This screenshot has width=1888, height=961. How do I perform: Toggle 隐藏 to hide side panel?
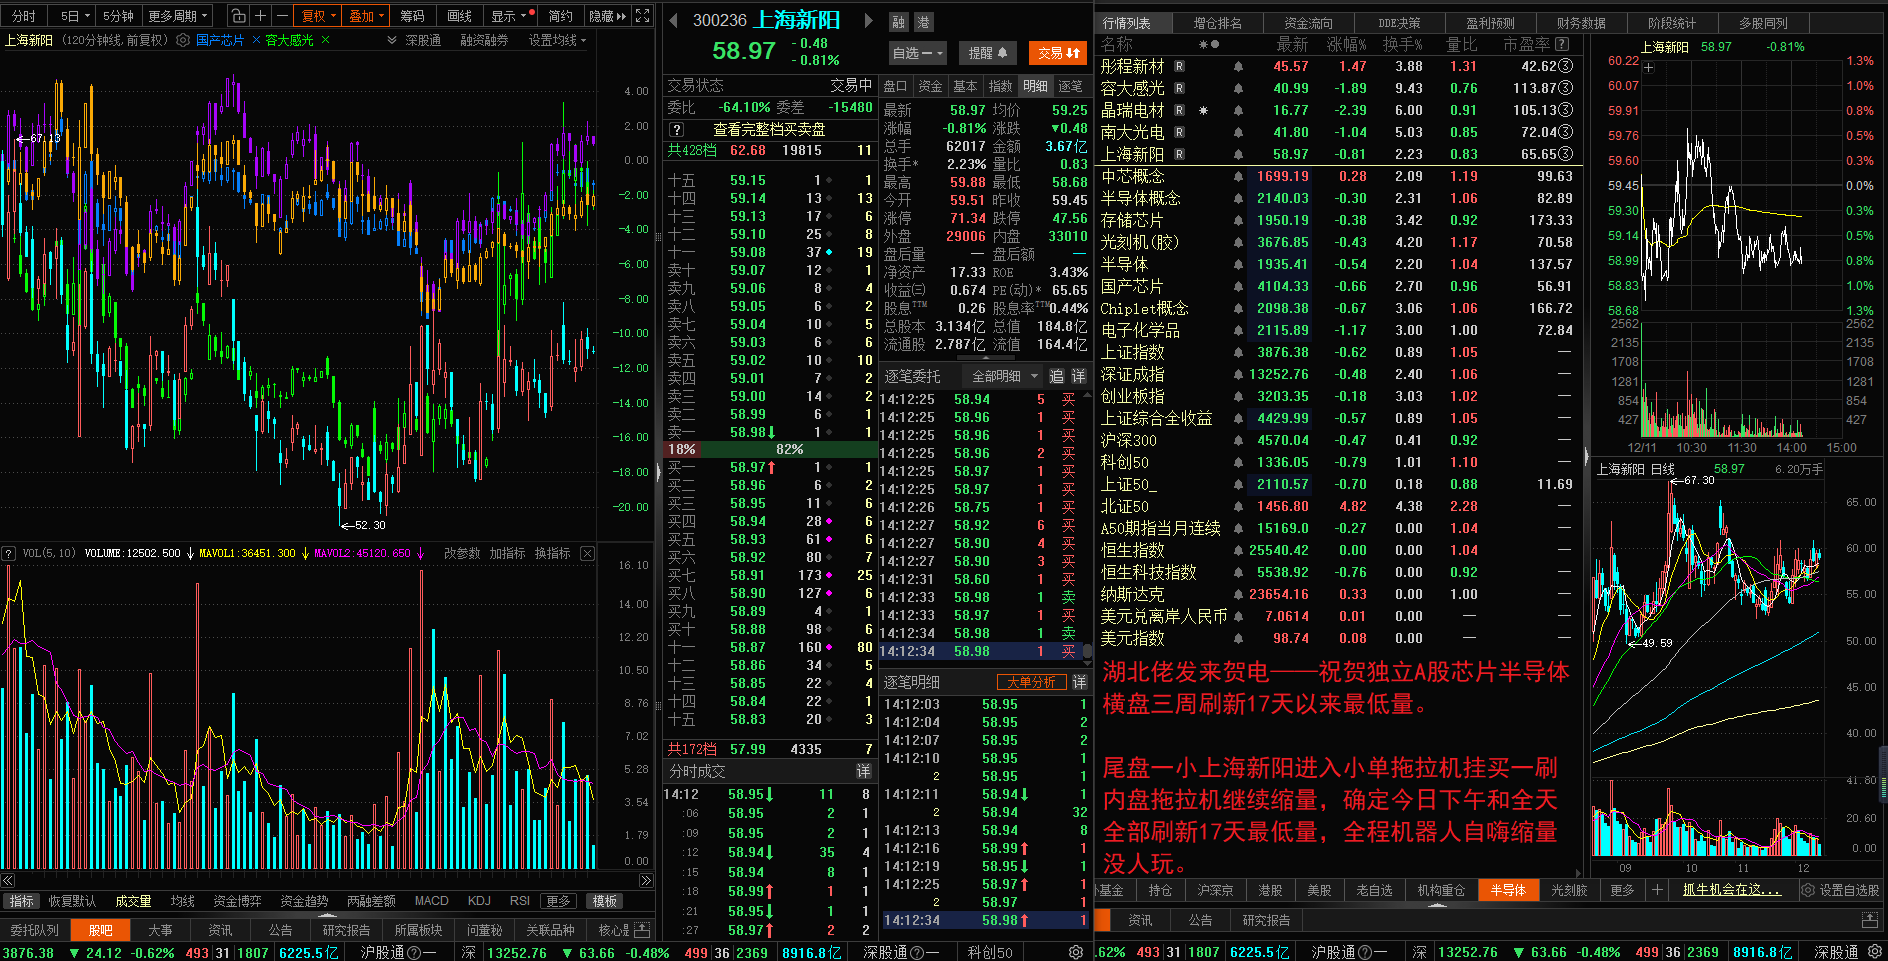pyautogui.click(x=607, y=16)
